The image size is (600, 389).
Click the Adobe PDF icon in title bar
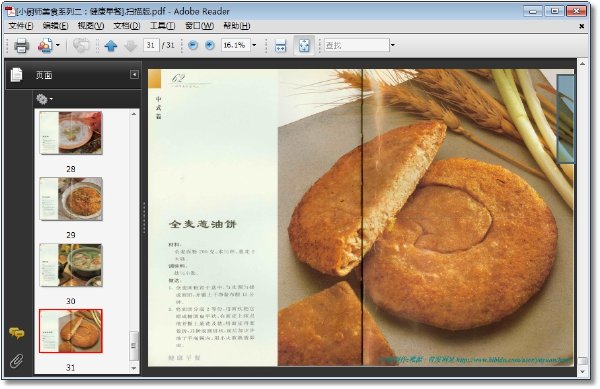coord(10,11)
